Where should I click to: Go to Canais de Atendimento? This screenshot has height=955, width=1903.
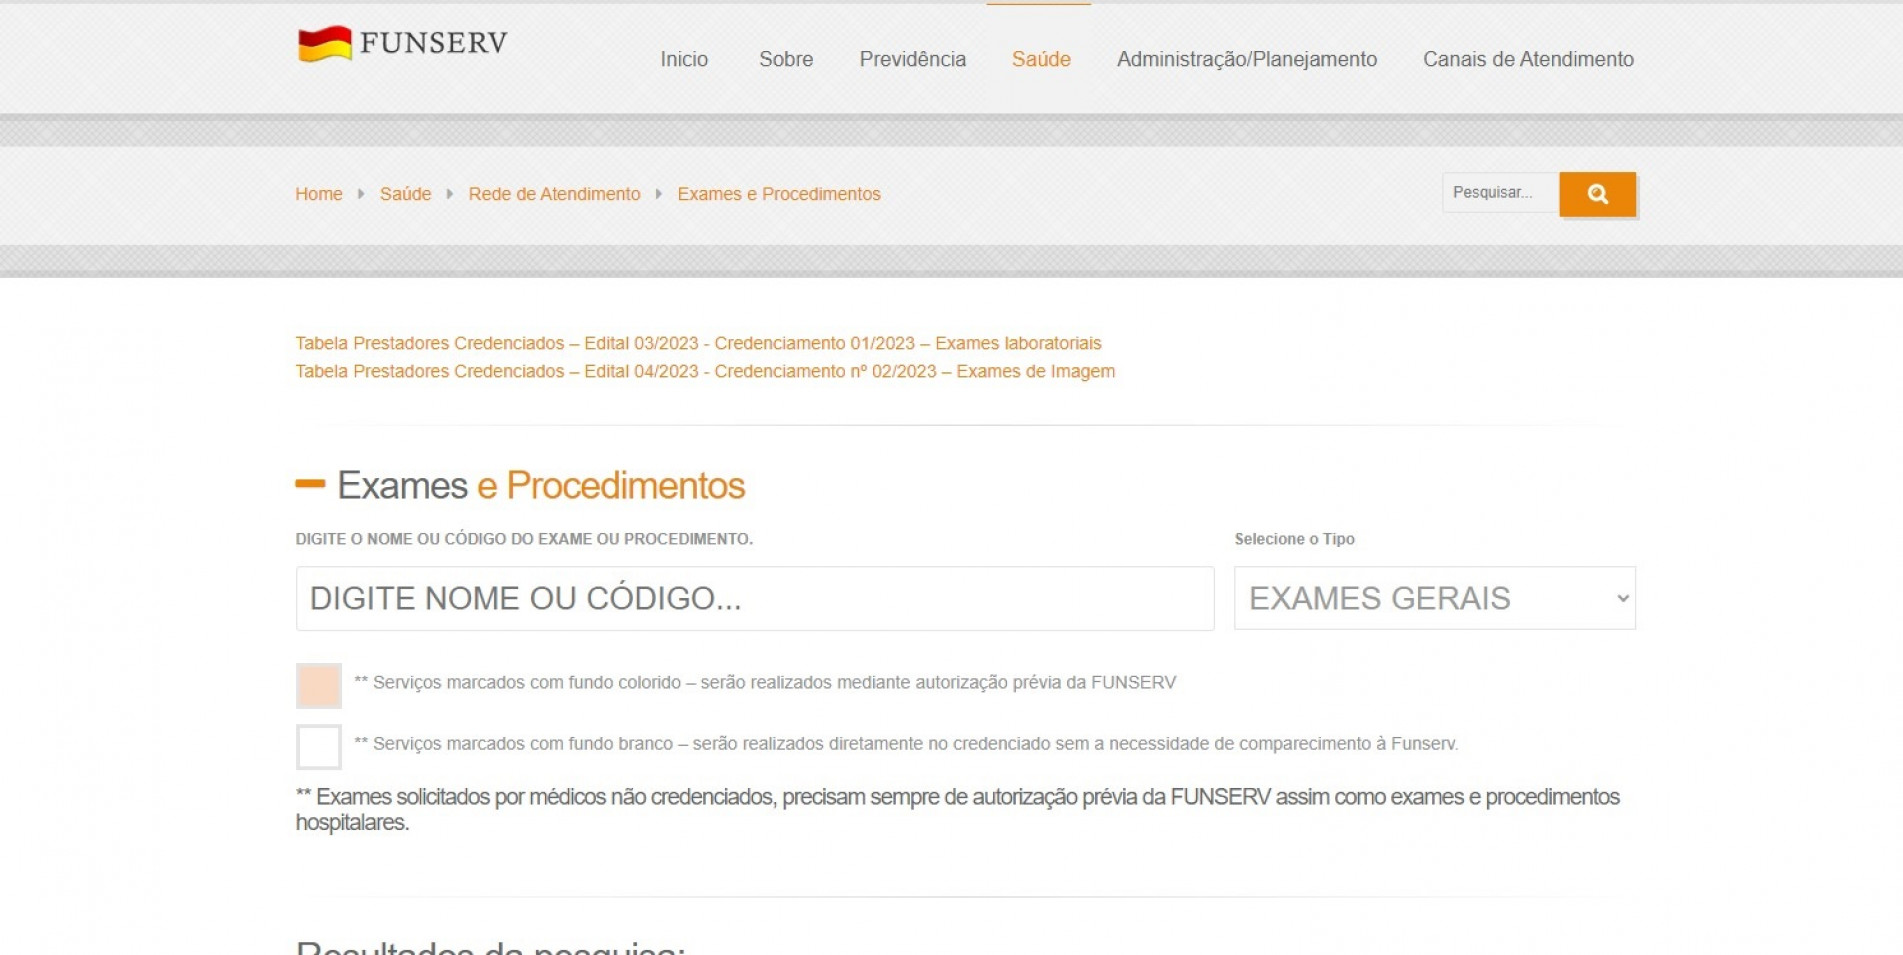1528,59
